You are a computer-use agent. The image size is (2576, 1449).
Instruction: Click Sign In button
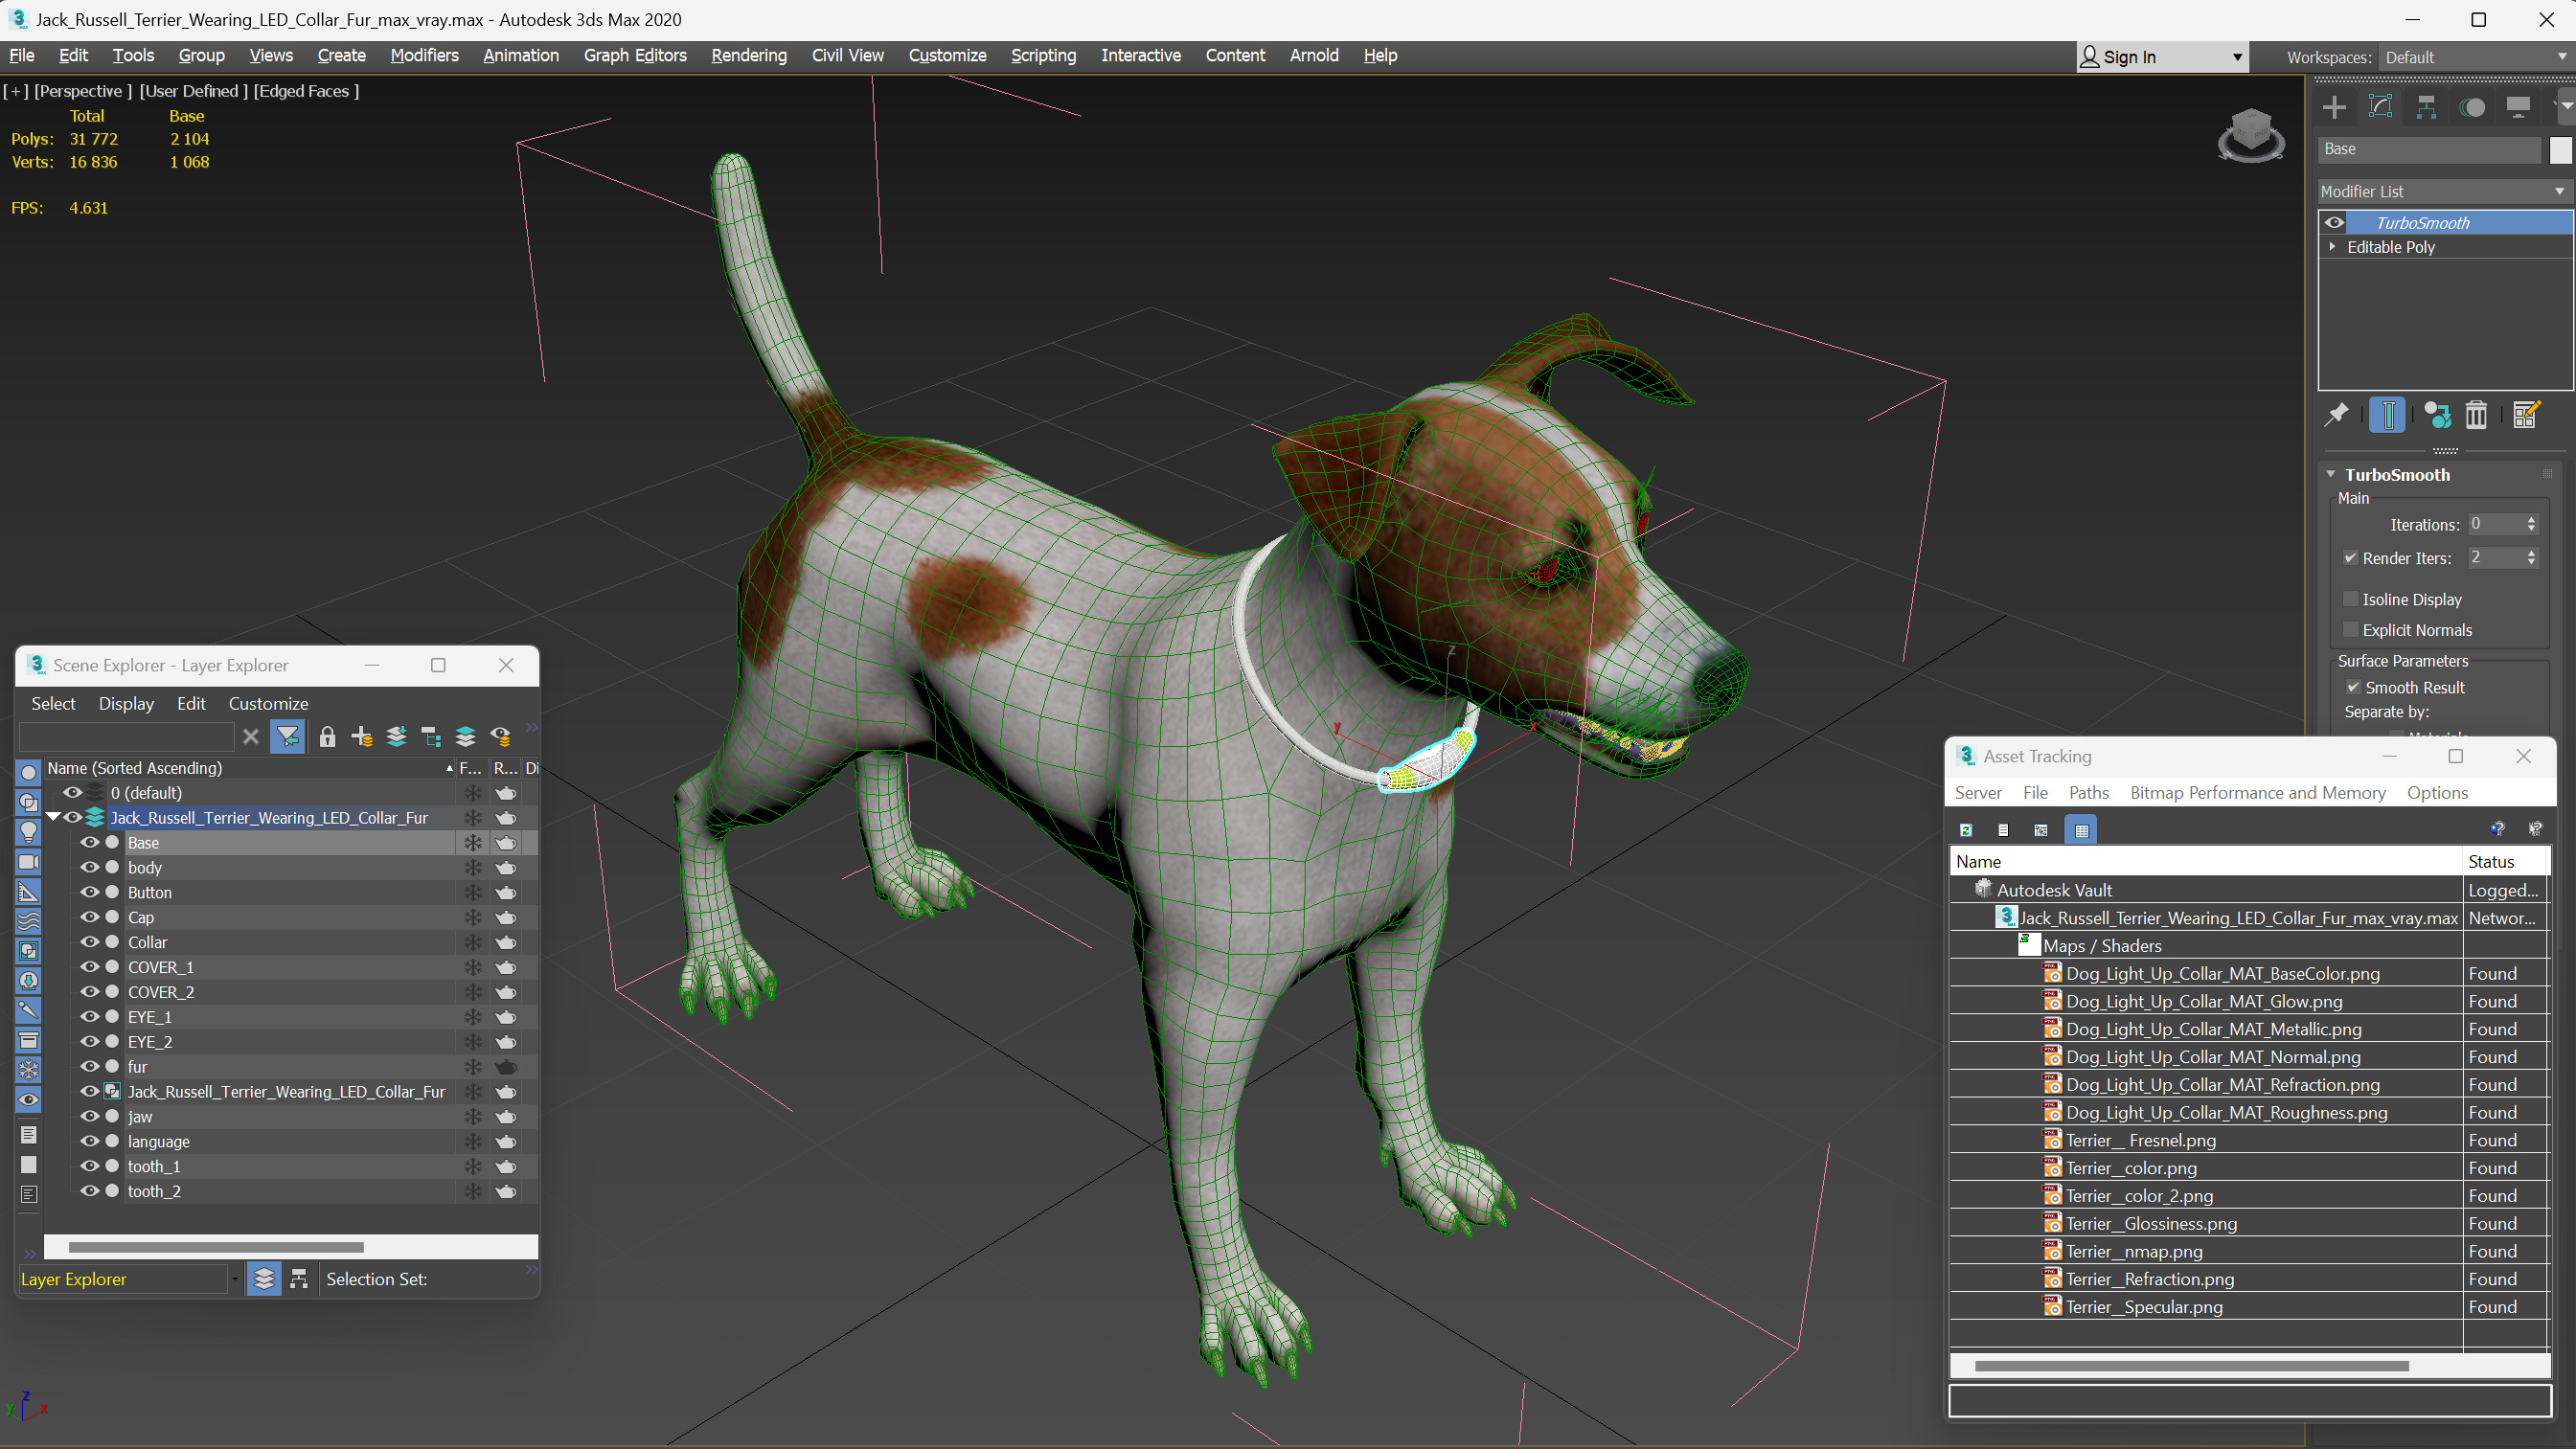pyautogui.click(x=2130, y=57)
